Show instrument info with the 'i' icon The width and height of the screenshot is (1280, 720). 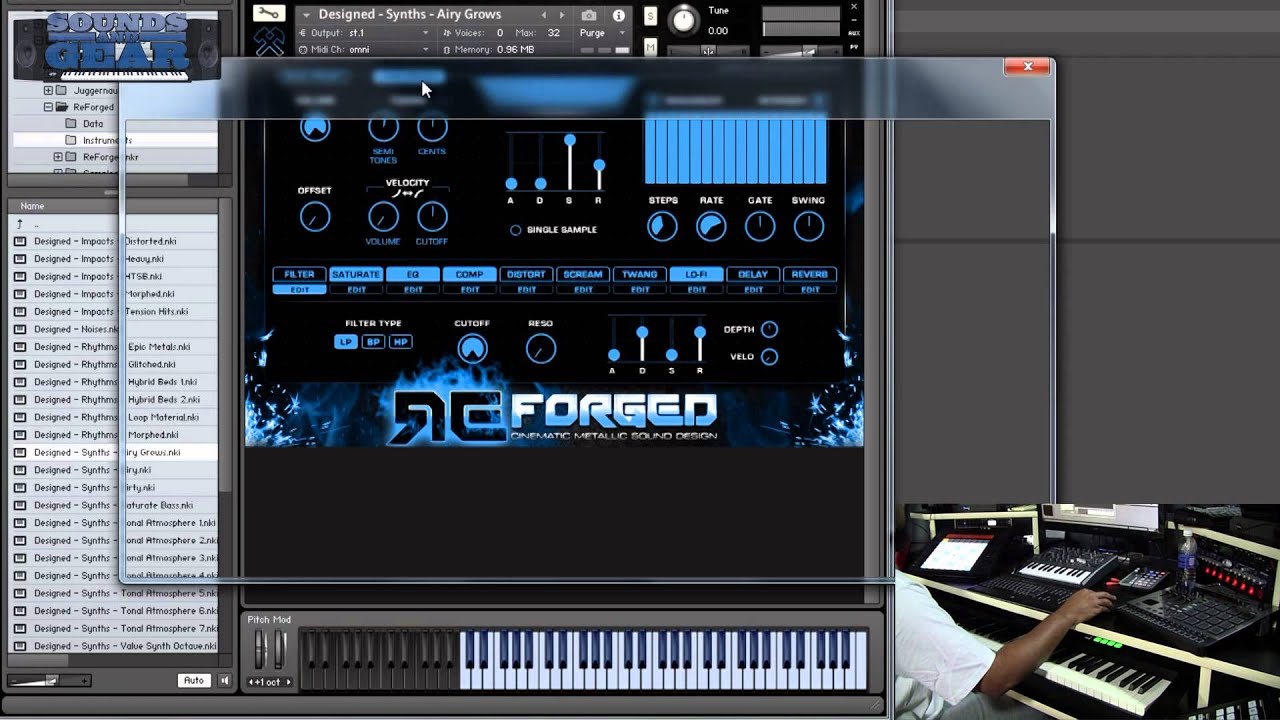pyautogui.click(x=619, y=15)
